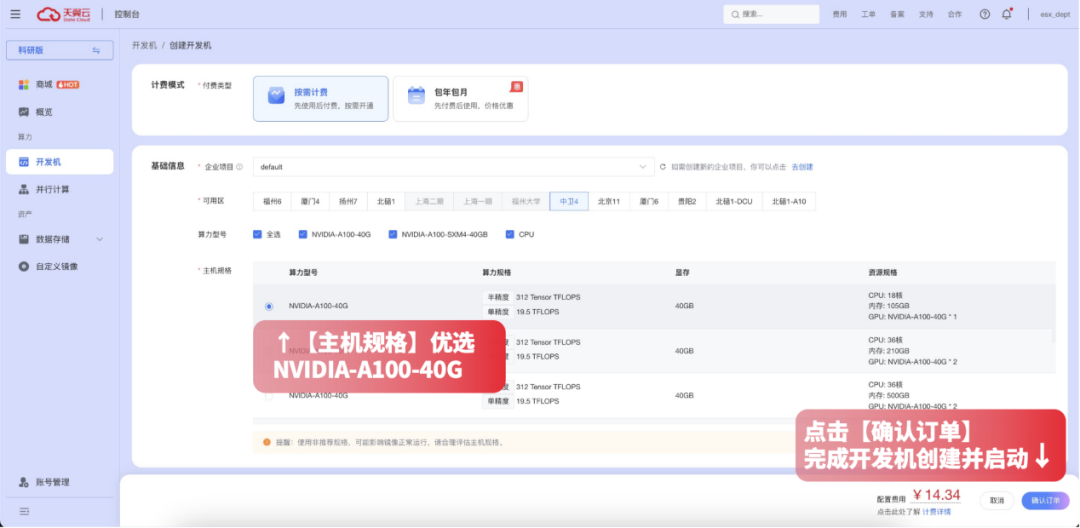Open the 企业项目 default dropdown

click(x=453, y=167)
